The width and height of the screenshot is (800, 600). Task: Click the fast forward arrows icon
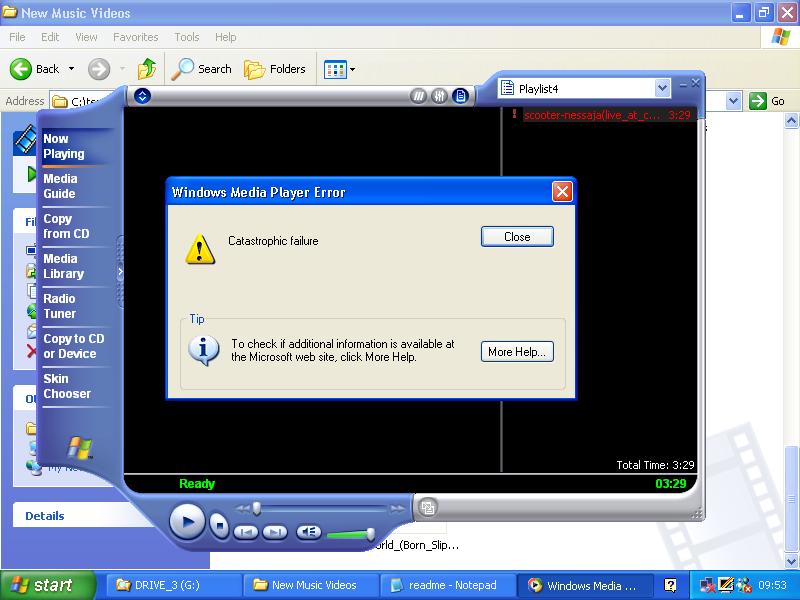click(397, 508)
